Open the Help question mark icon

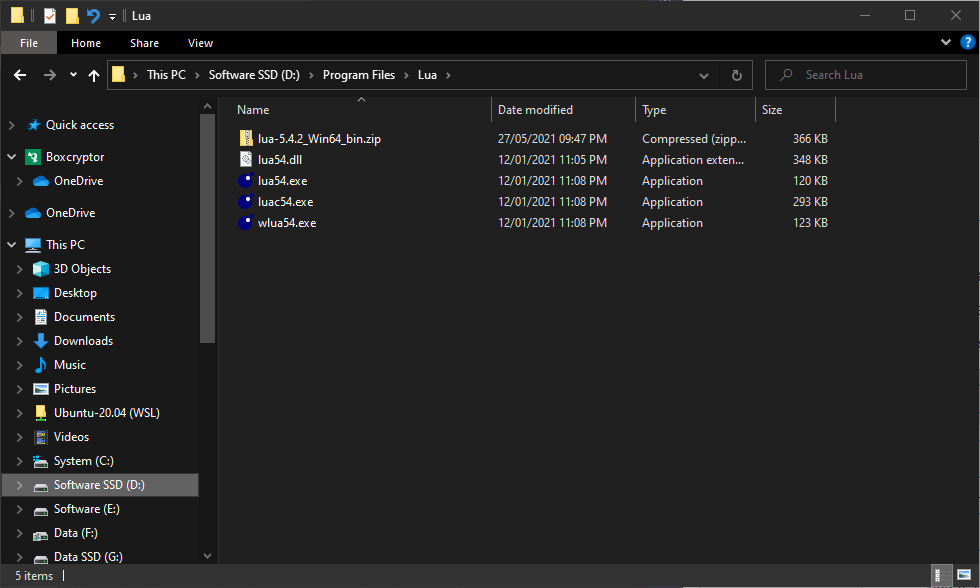[968, 42]
